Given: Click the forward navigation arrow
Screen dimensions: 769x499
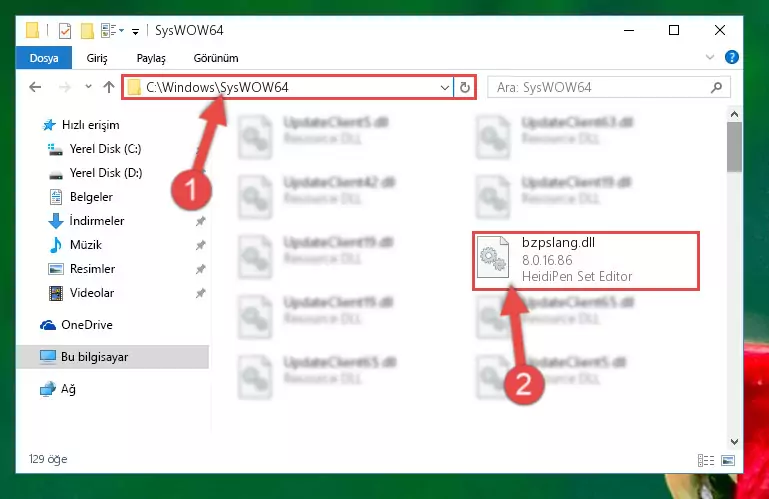Looking at the screenshot, I should [x=64, y=87].
